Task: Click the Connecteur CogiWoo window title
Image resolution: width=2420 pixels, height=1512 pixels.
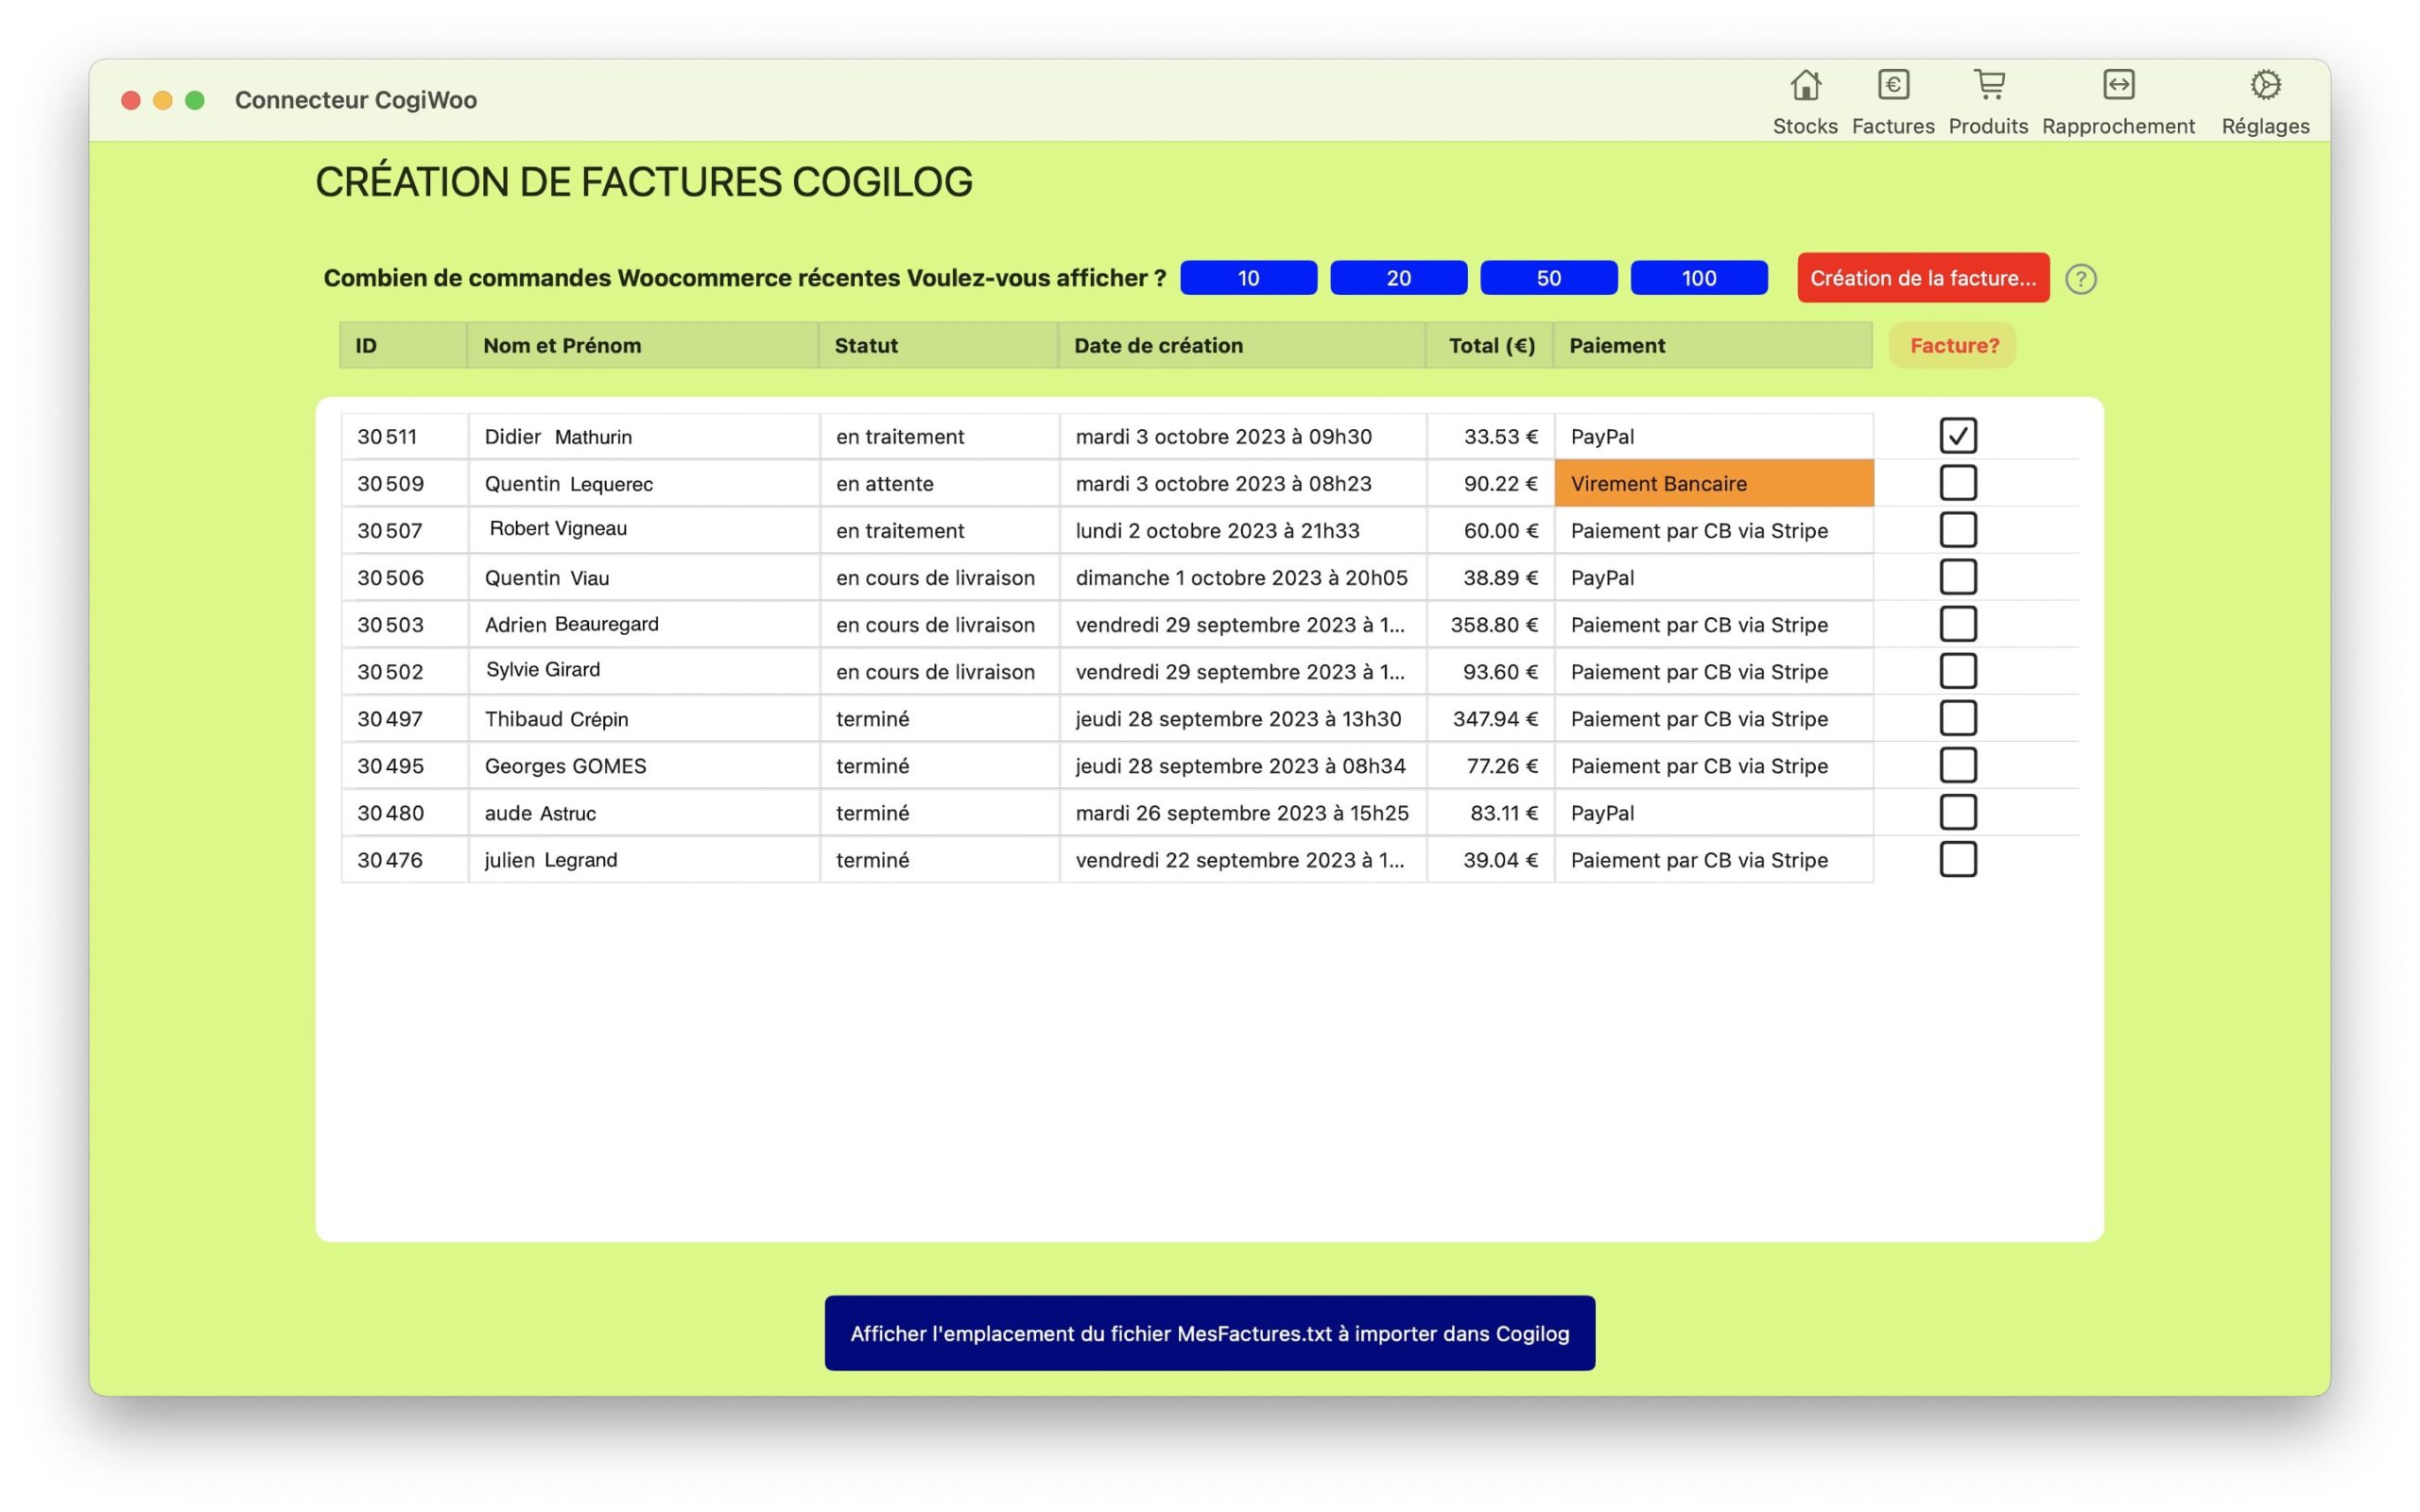Action: point(355,100)
